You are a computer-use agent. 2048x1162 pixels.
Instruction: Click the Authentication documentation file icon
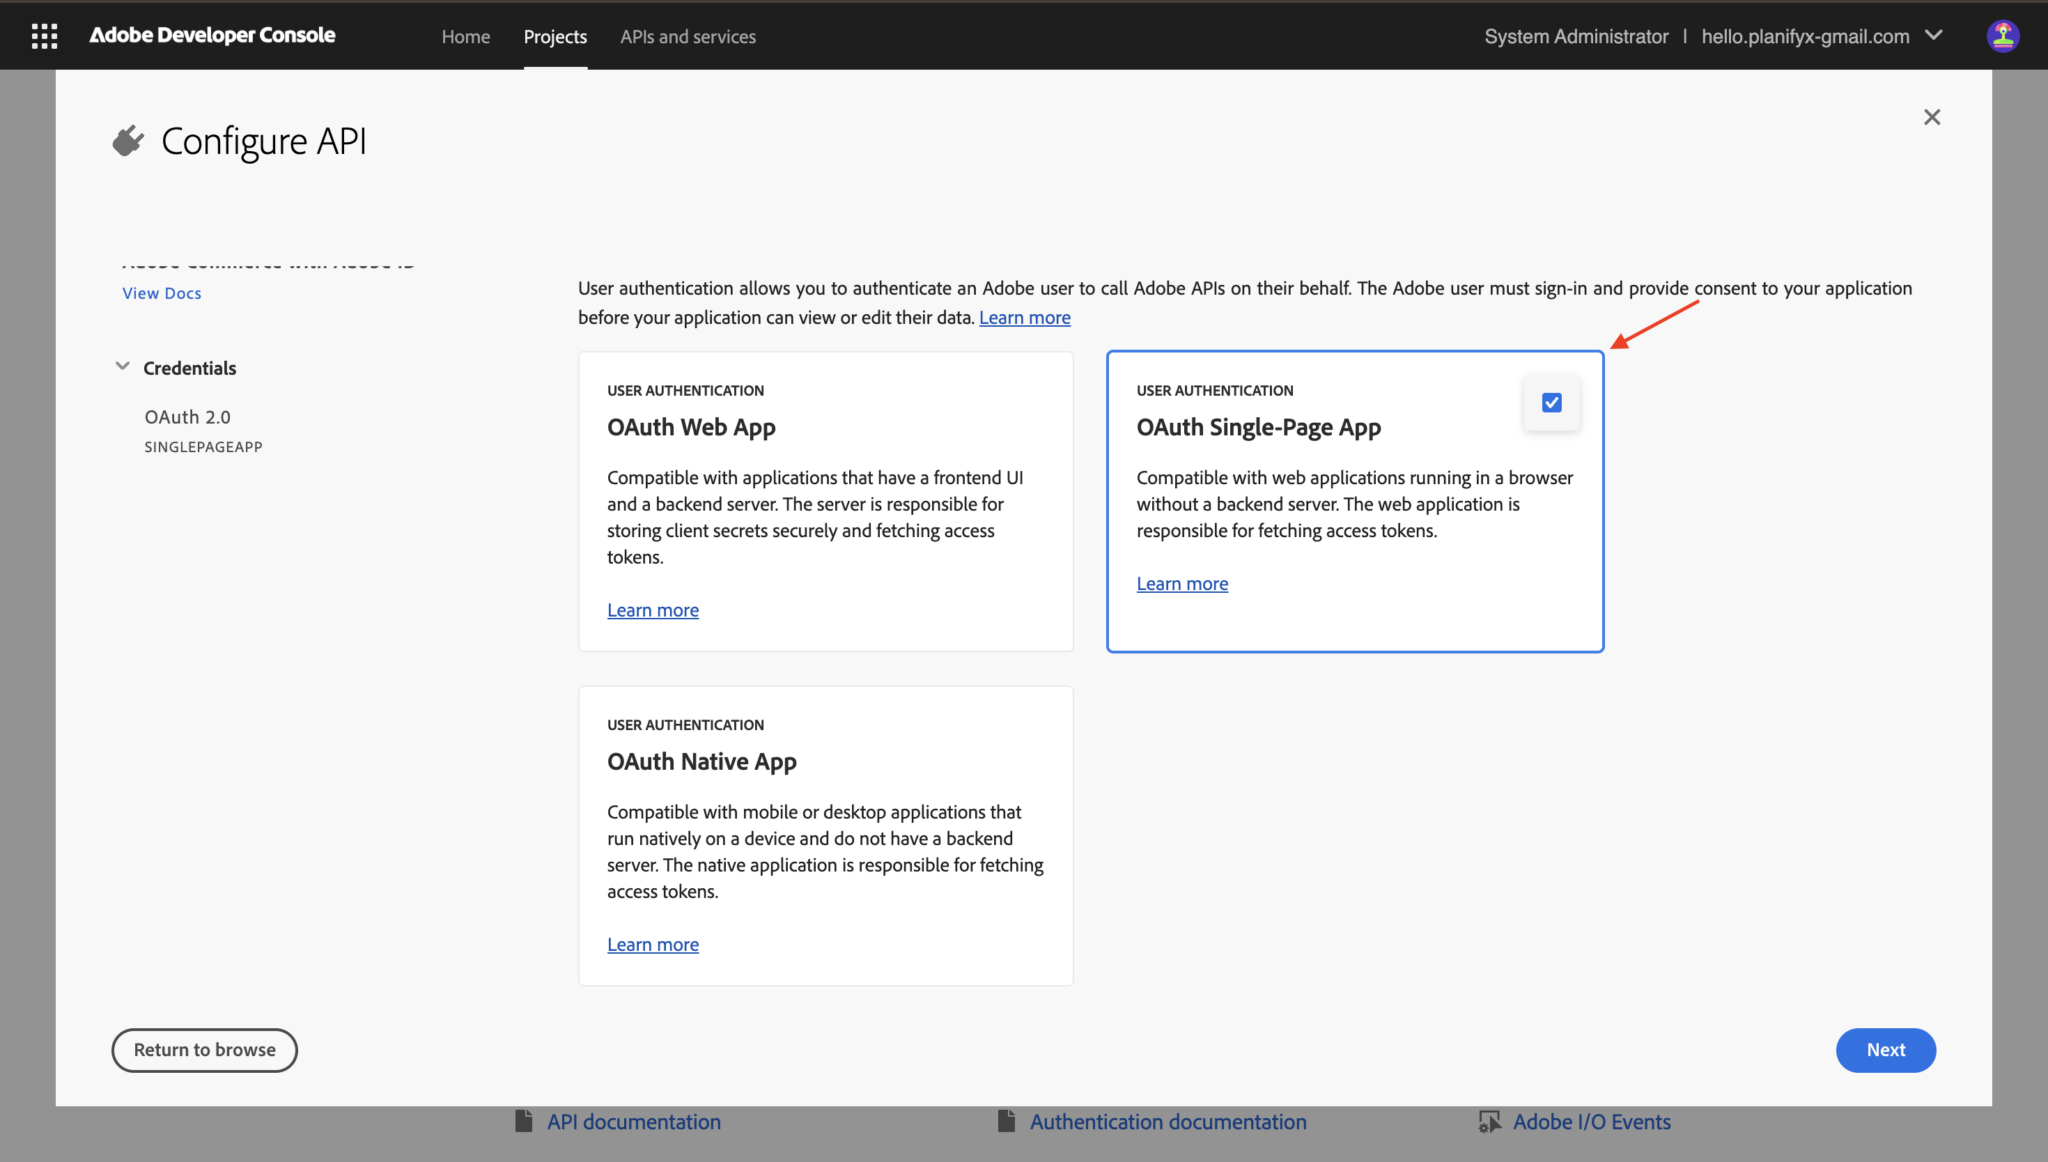point(1006,1121)
